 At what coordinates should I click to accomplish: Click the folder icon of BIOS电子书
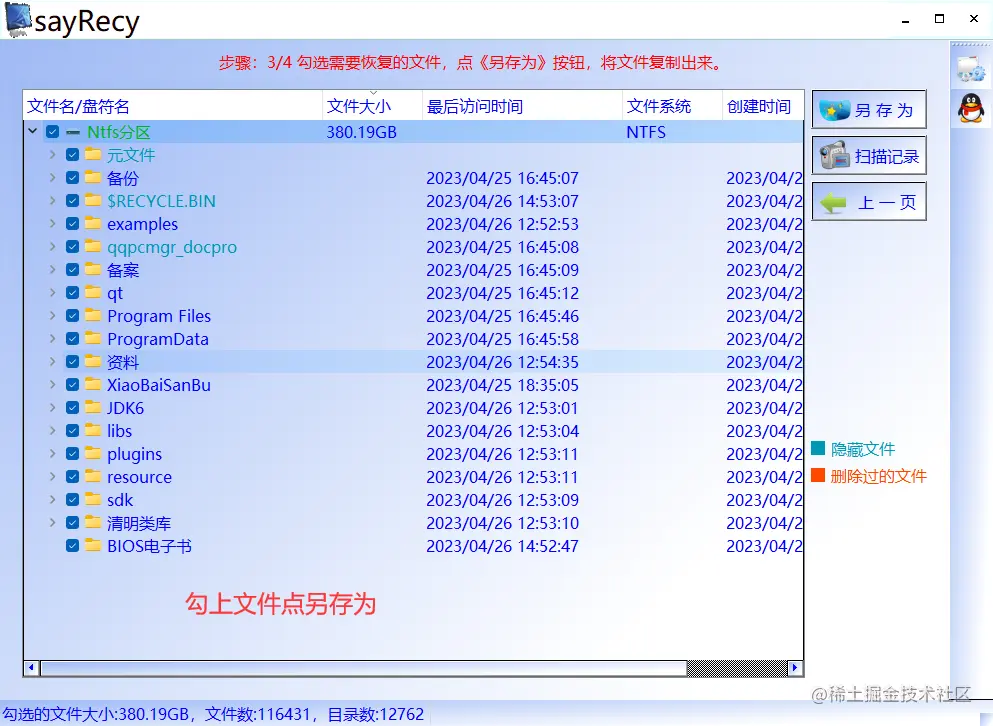(93, 545)
